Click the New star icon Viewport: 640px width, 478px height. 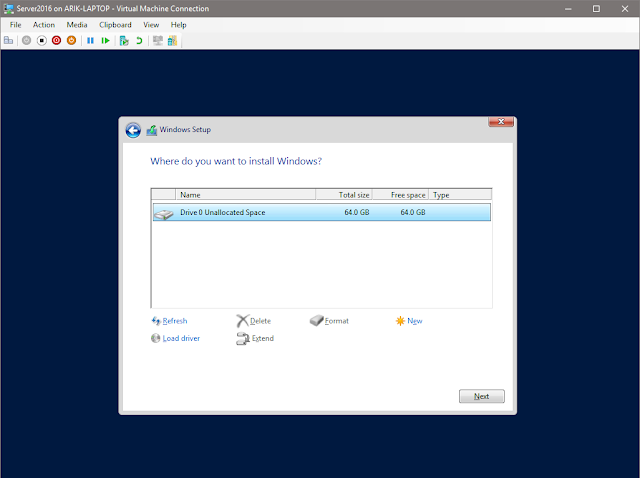(400, 321)
